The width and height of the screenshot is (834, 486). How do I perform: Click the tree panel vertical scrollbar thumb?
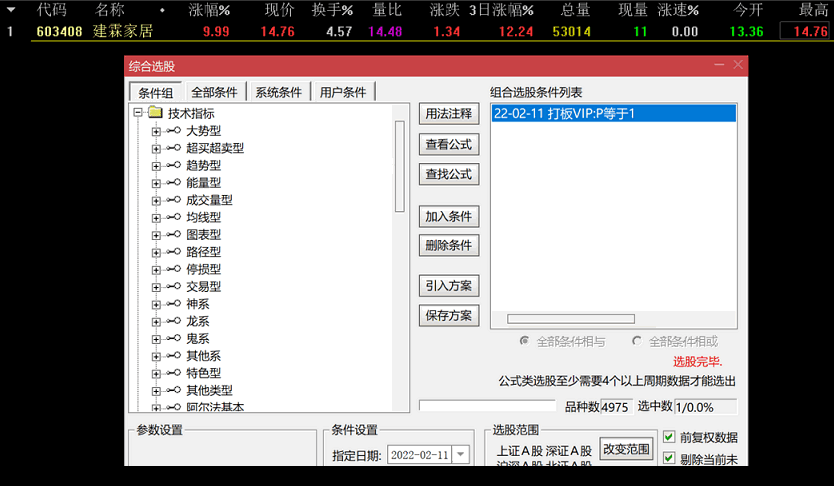tap(399, 166)
